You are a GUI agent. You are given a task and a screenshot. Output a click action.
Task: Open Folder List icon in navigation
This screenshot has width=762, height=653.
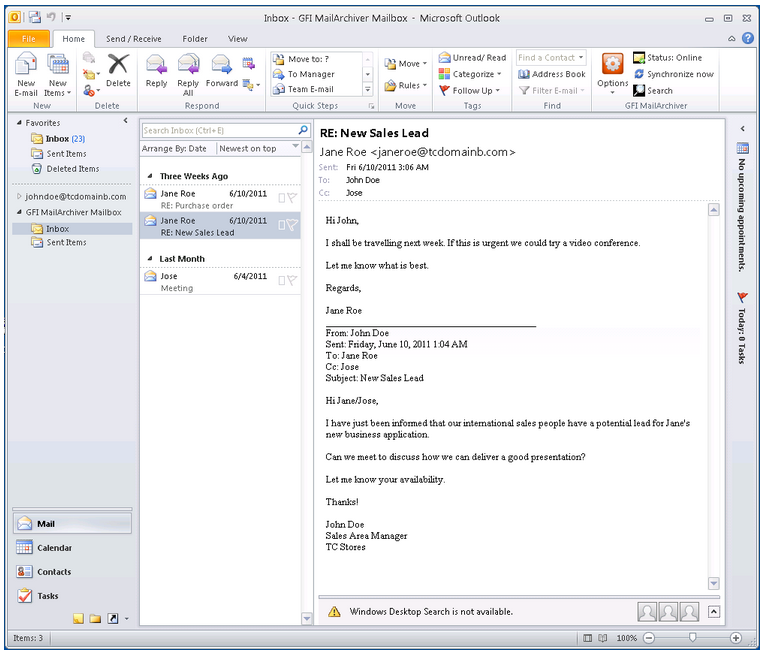pyautogui.click(x=95, y=619)
